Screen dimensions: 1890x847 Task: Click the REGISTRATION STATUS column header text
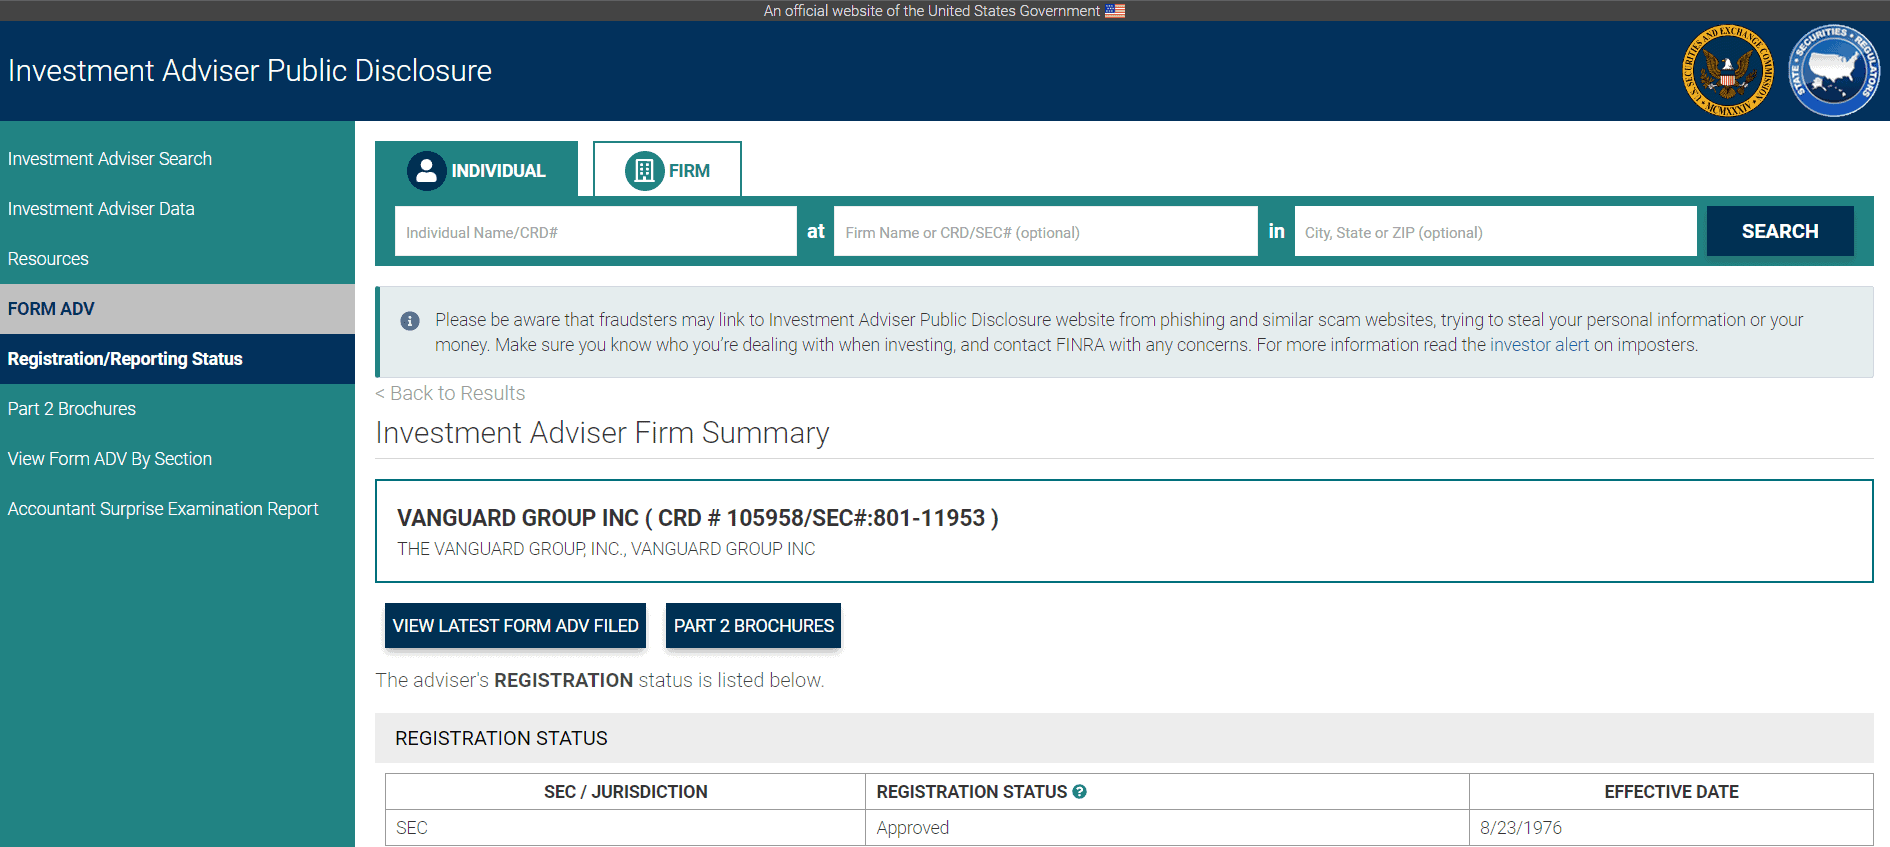972,792
